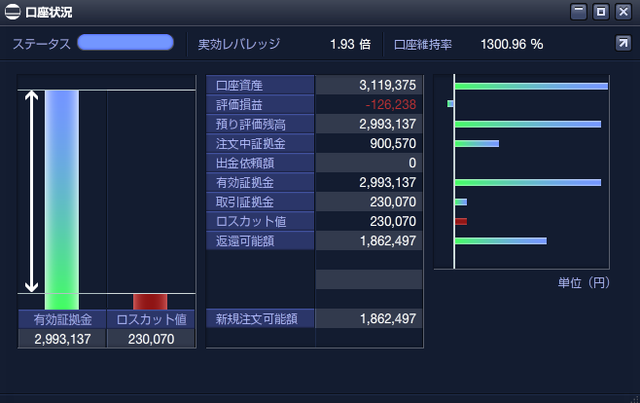
Task: Click the blue ステータス indicator bar
Action: (126, 42)
